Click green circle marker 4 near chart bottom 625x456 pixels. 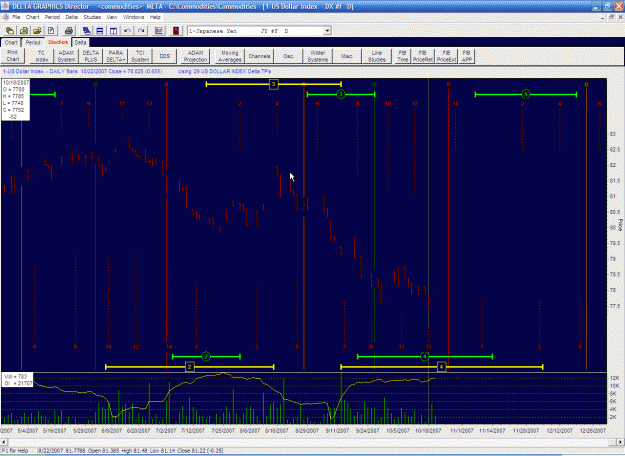coord(425,356)
